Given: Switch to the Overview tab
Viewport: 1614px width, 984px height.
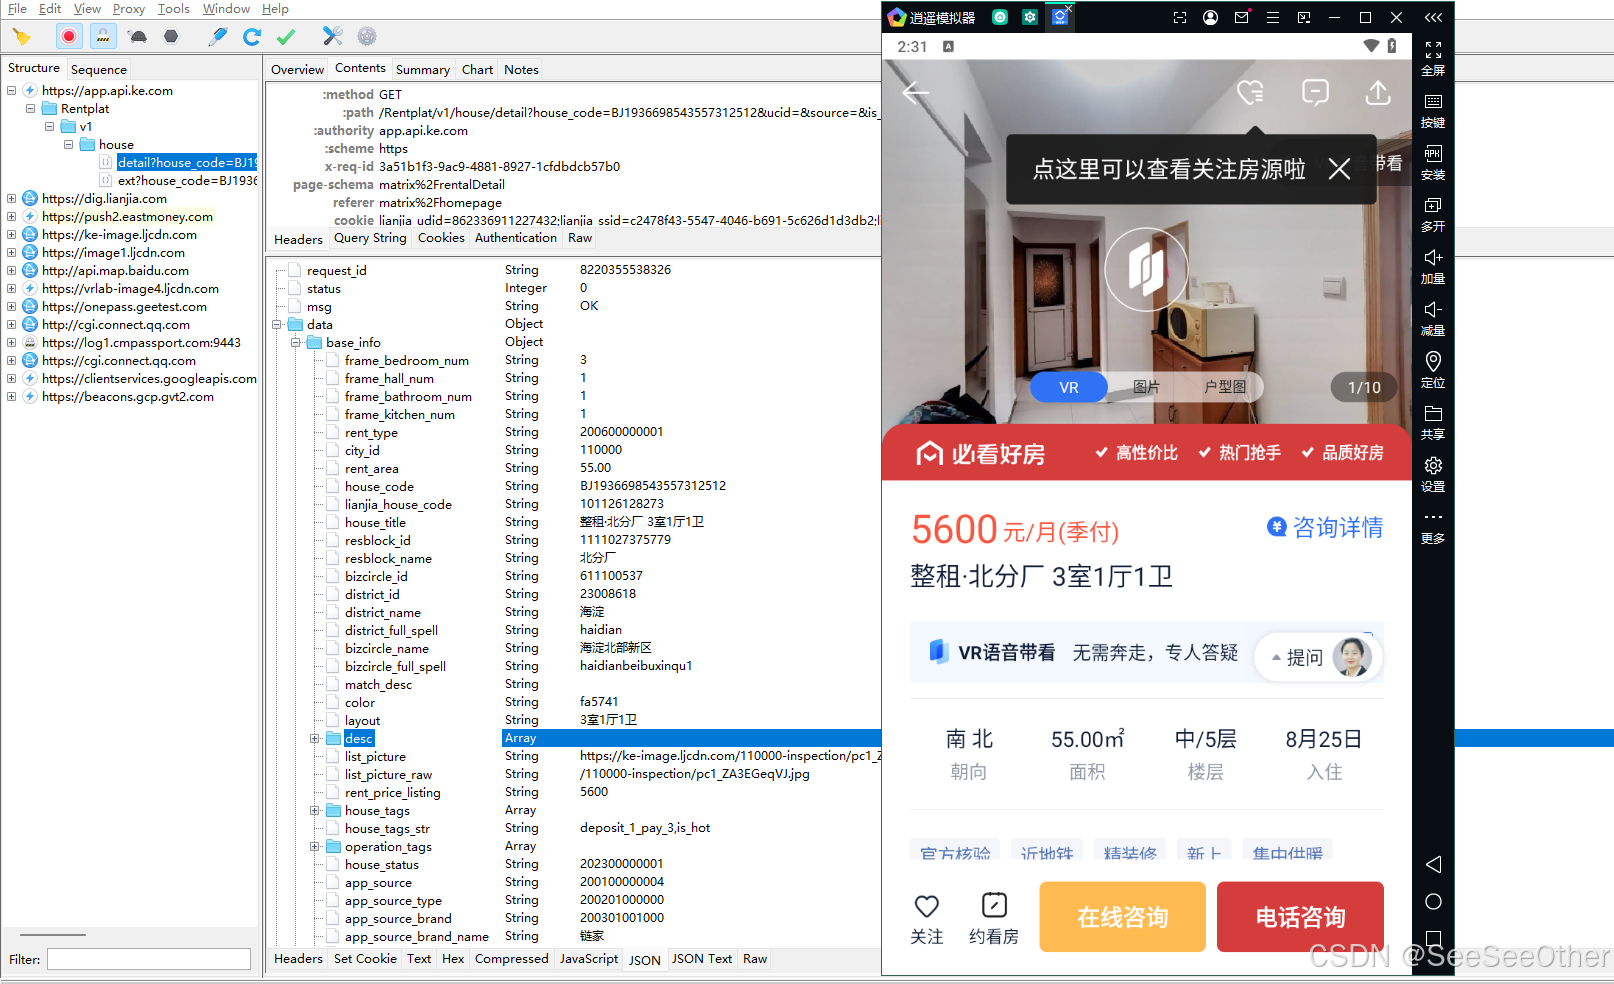Looking at the screenshot, I should click(297, 69).
